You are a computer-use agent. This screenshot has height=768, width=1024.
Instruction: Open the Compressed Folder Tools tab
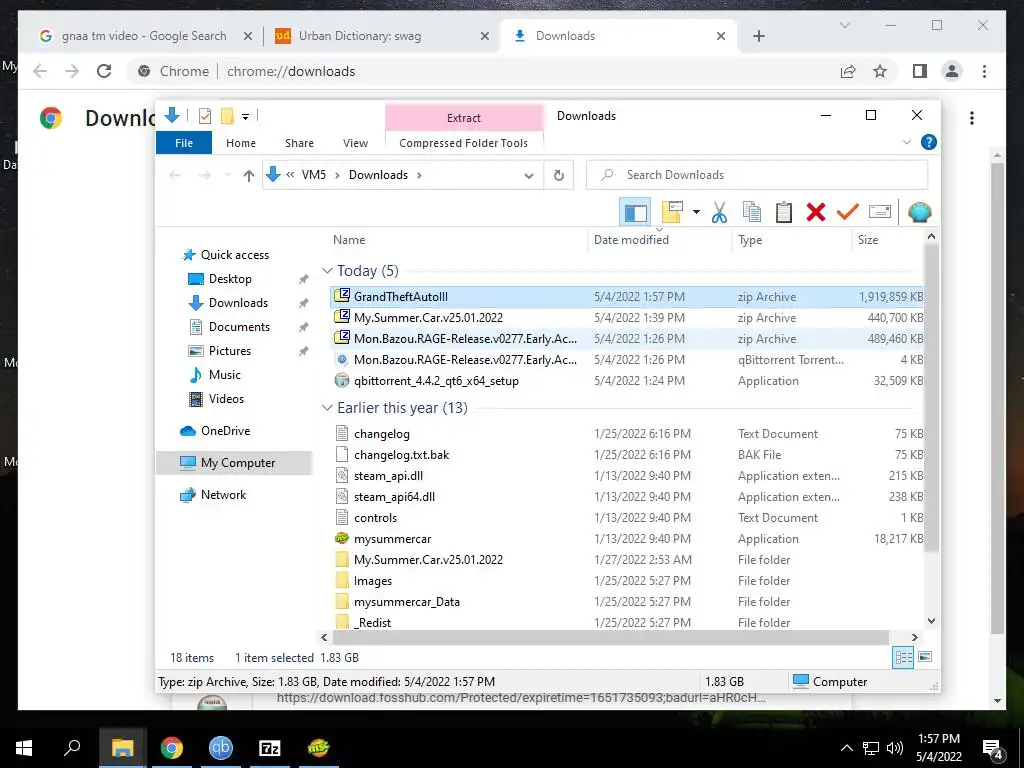click(x=464, y=143)
